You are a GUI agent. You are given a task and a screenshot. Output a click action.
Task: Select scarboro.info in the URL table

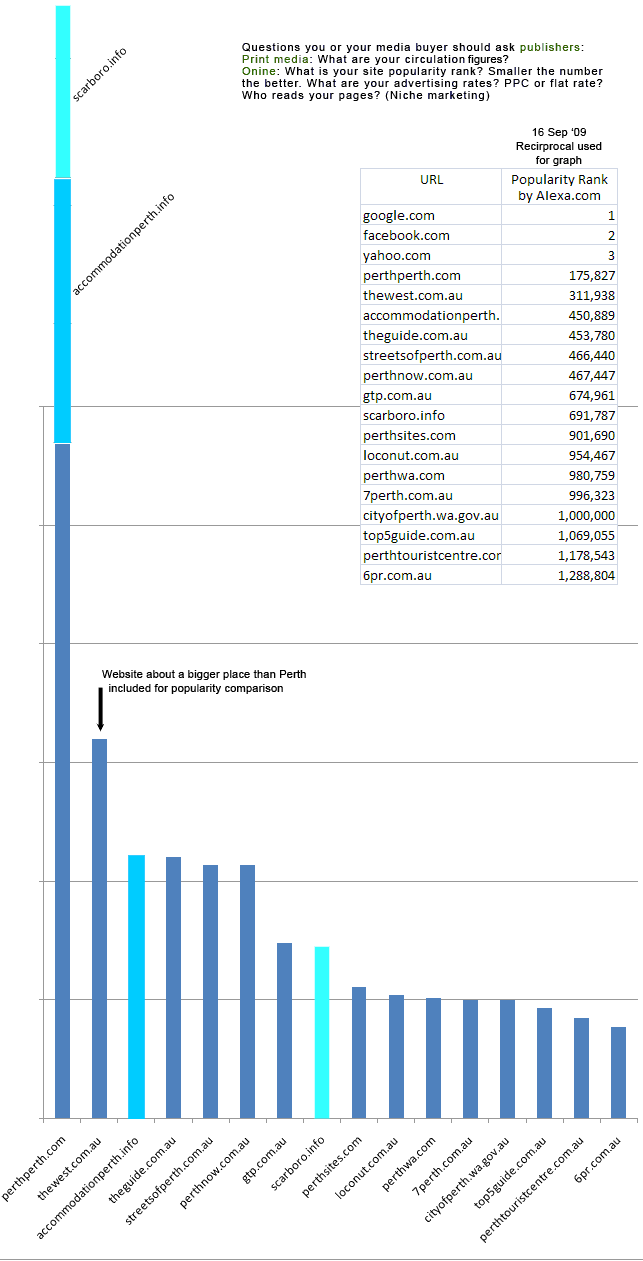431,415
